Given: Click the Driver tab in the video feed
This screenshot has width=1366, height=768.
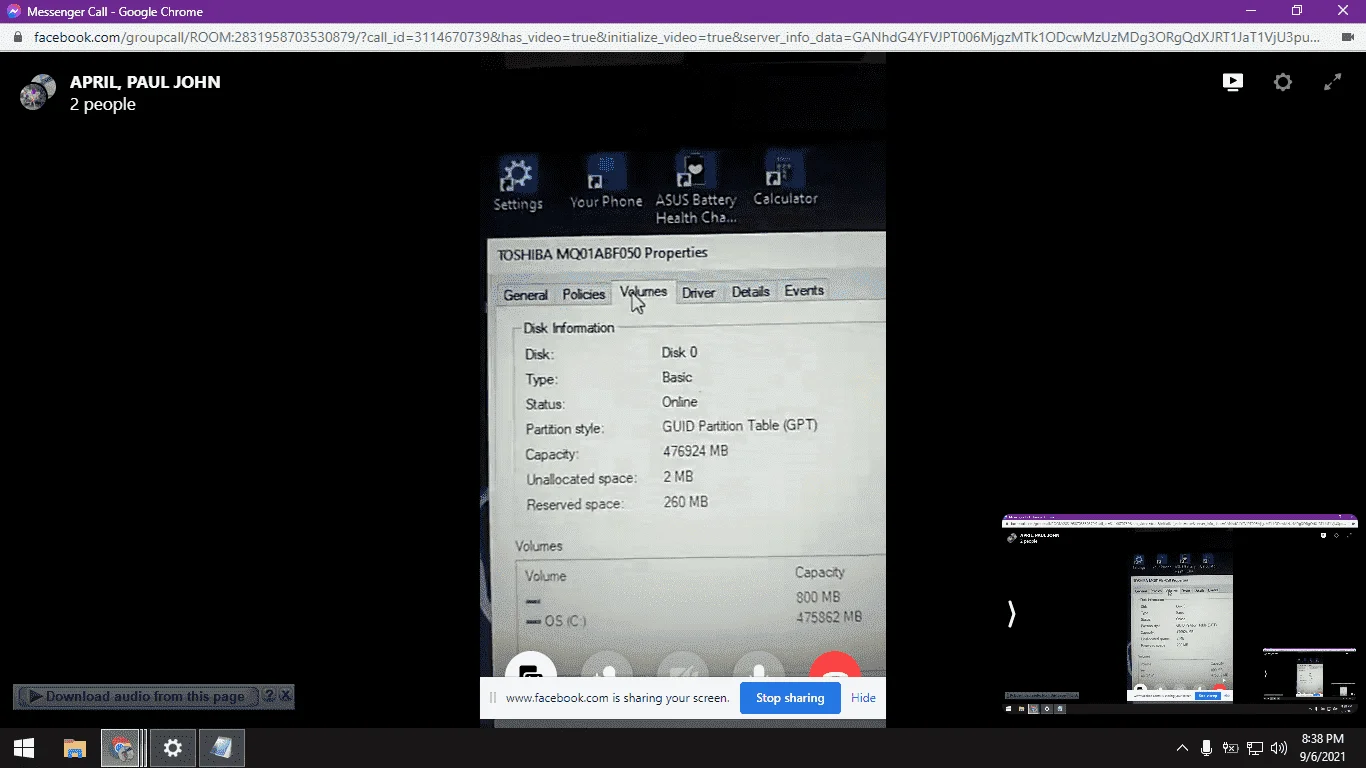Looking at the screenshot, I should (699, 293).
